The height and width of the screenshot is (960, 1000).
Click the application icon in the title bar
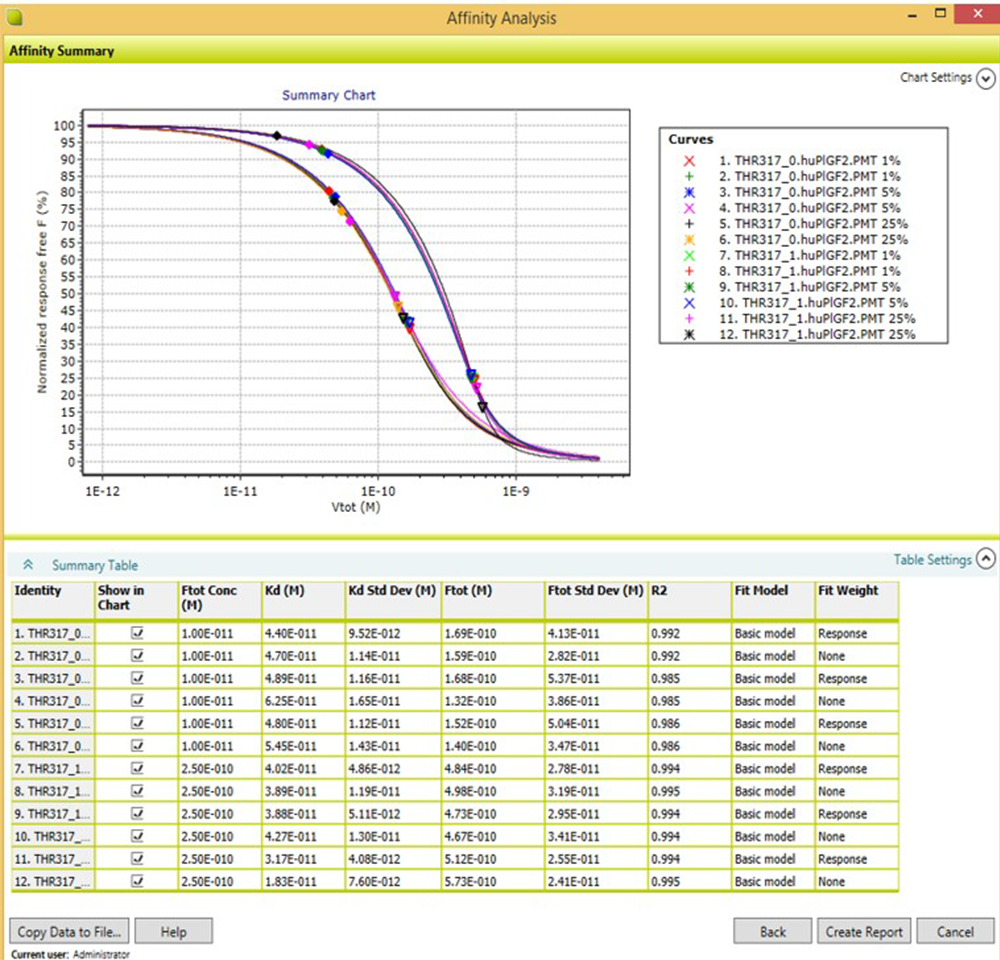coord(14,14)
